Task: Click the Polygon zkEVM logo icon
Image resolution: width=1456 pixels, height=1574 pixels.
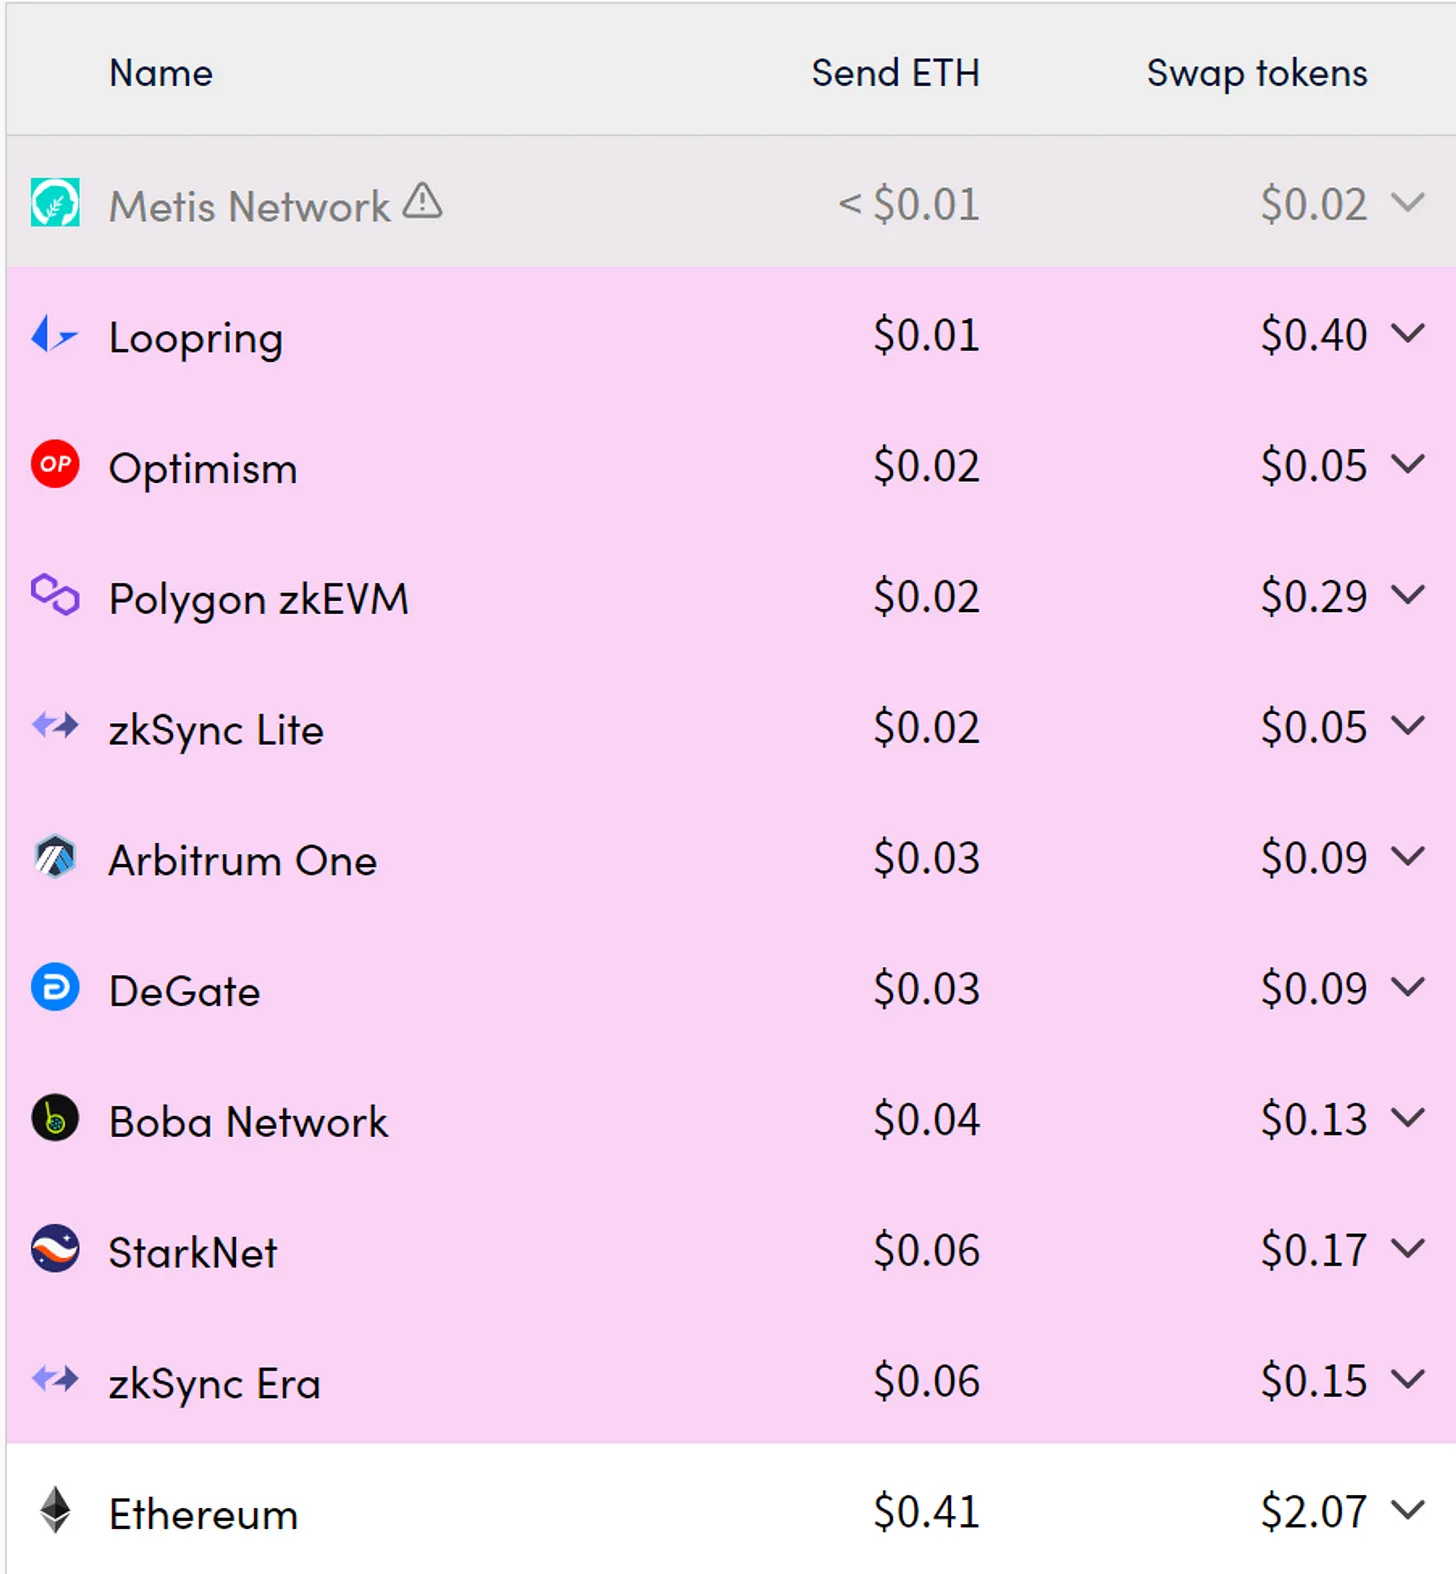Action: pos(55,595)
